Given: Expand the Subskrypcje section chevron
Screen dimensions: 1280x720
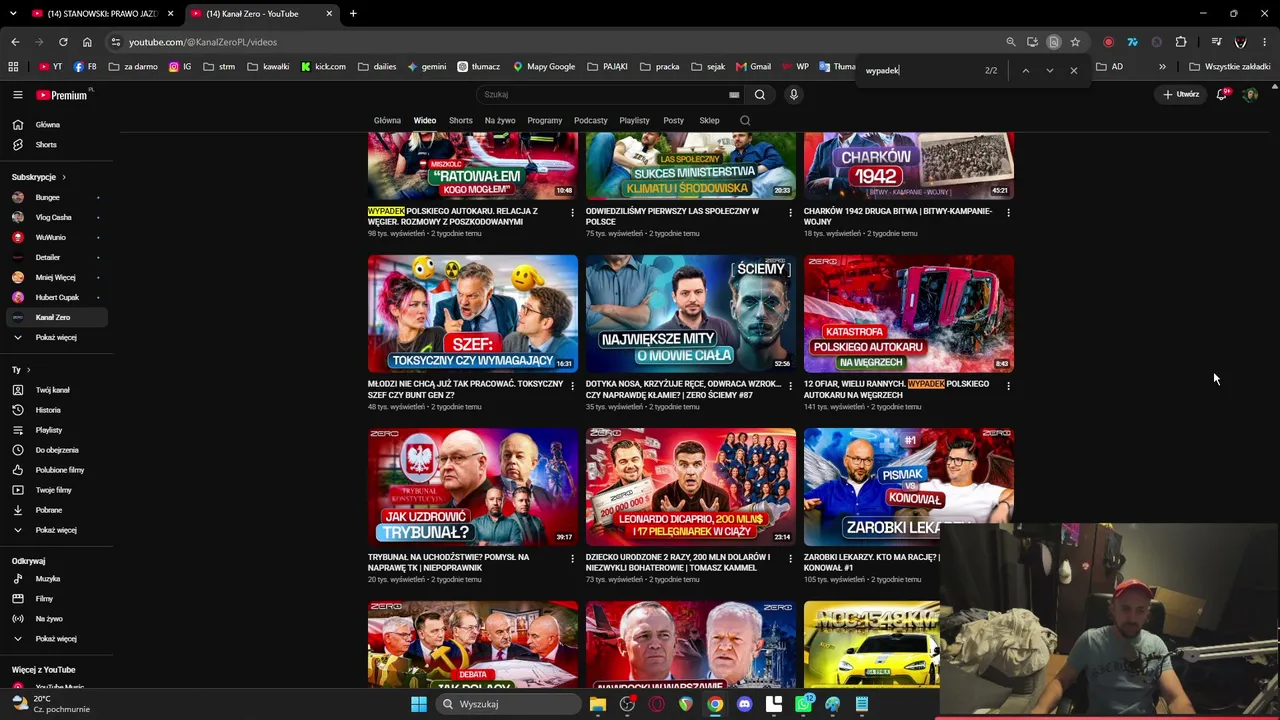Looking at the screenshot, I should click(x=64, y=177).
